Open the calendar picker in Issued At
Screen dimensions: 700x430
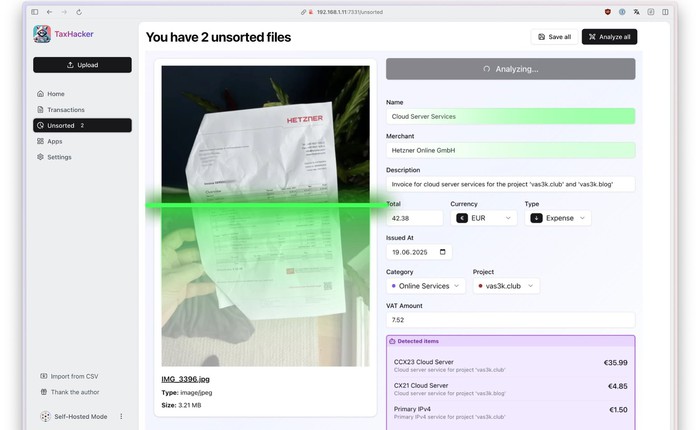pyautogui.click(x=444, y=252)
